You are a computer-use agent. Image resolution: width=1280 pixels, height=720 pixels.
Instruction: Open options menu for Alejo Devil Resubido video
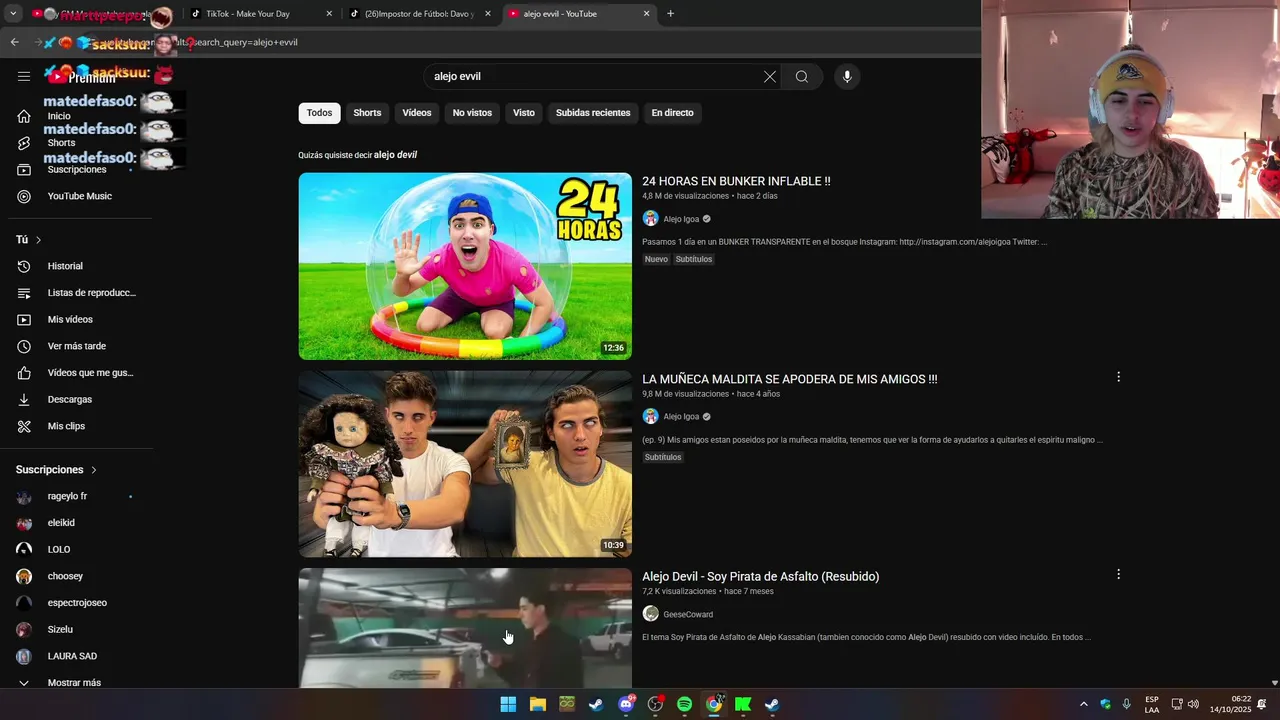click(x=1118, y=574)
